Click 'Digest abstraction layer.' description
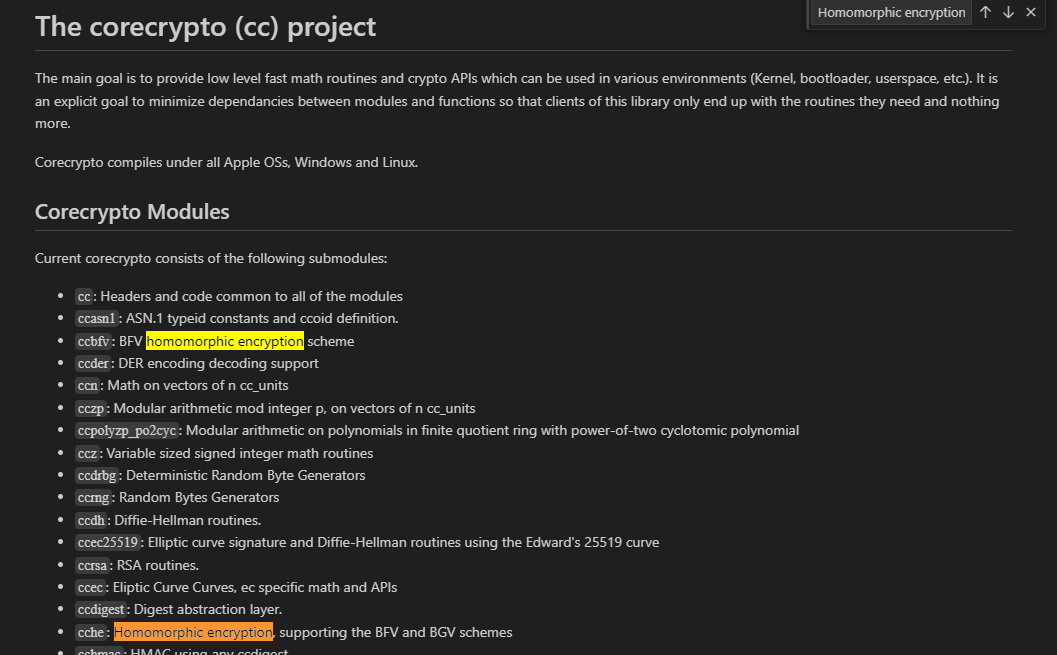 pyautogui.click(x=208, y=610)
